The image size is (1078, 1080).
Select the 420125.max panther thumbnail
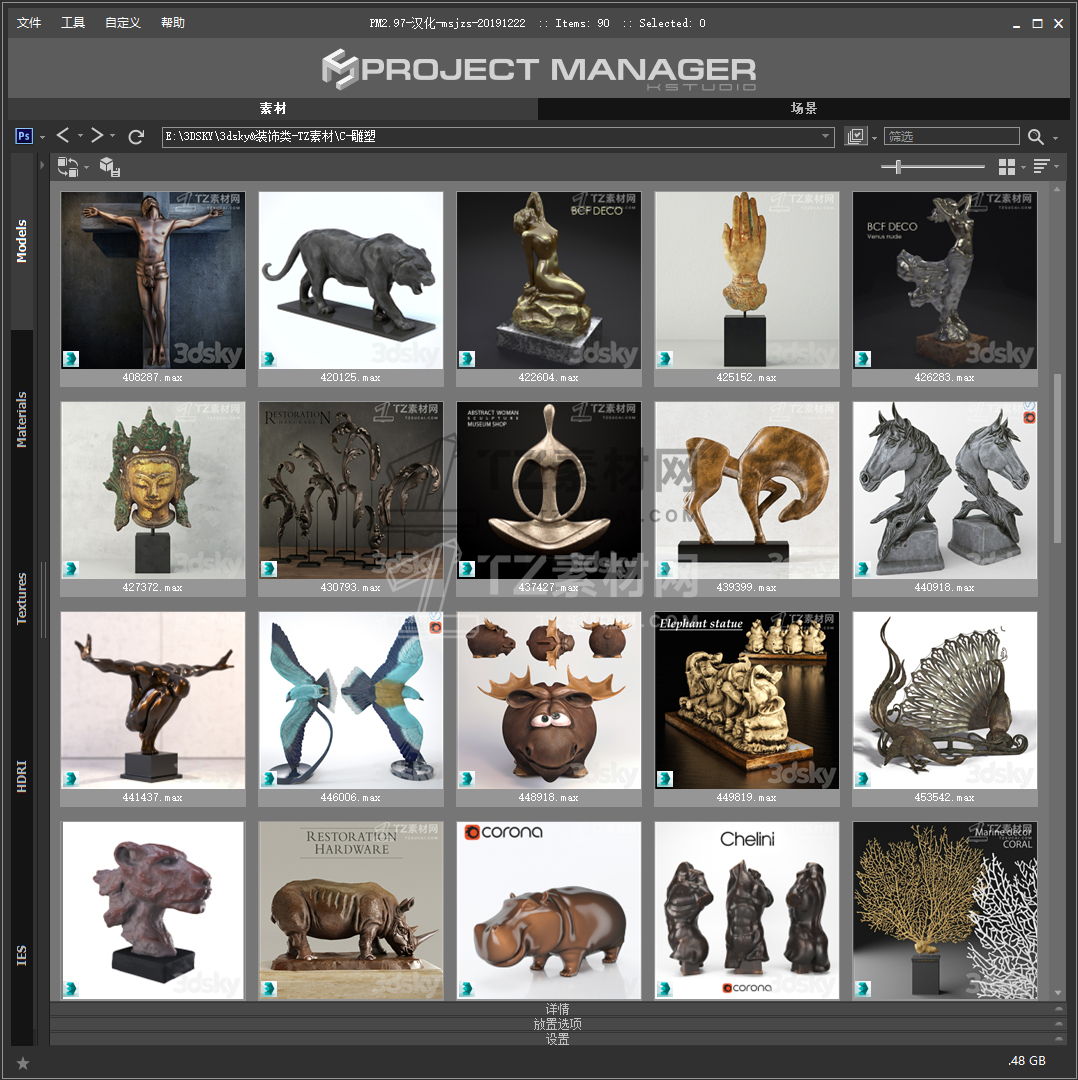(x=350, y=280)
